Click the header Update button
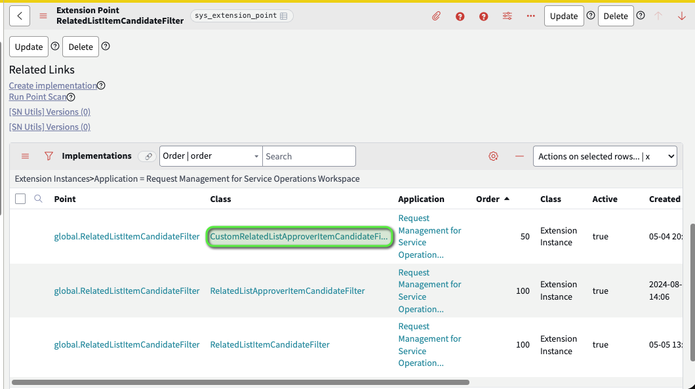 [564, 16]
